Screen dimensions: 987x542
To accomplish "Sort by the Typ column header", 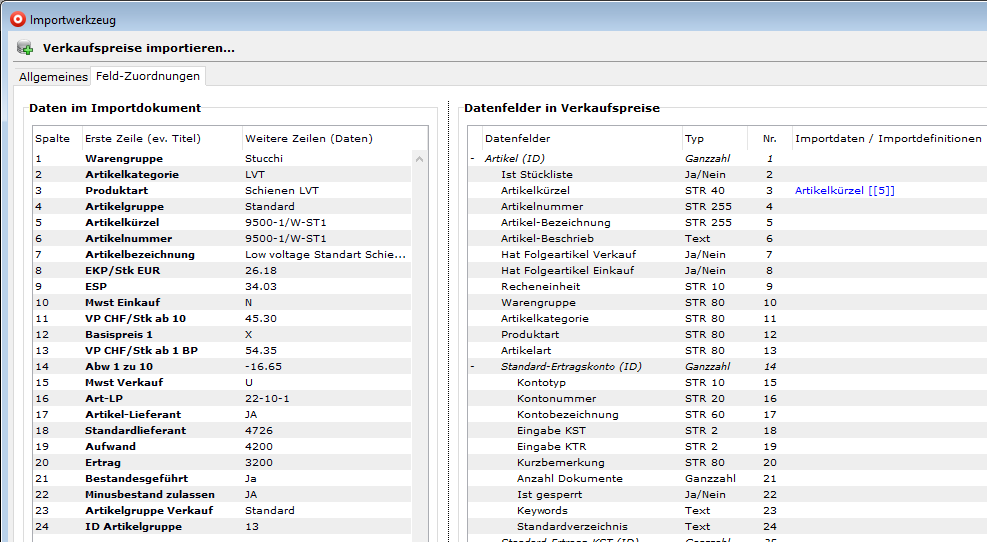I will coord(695,139).
